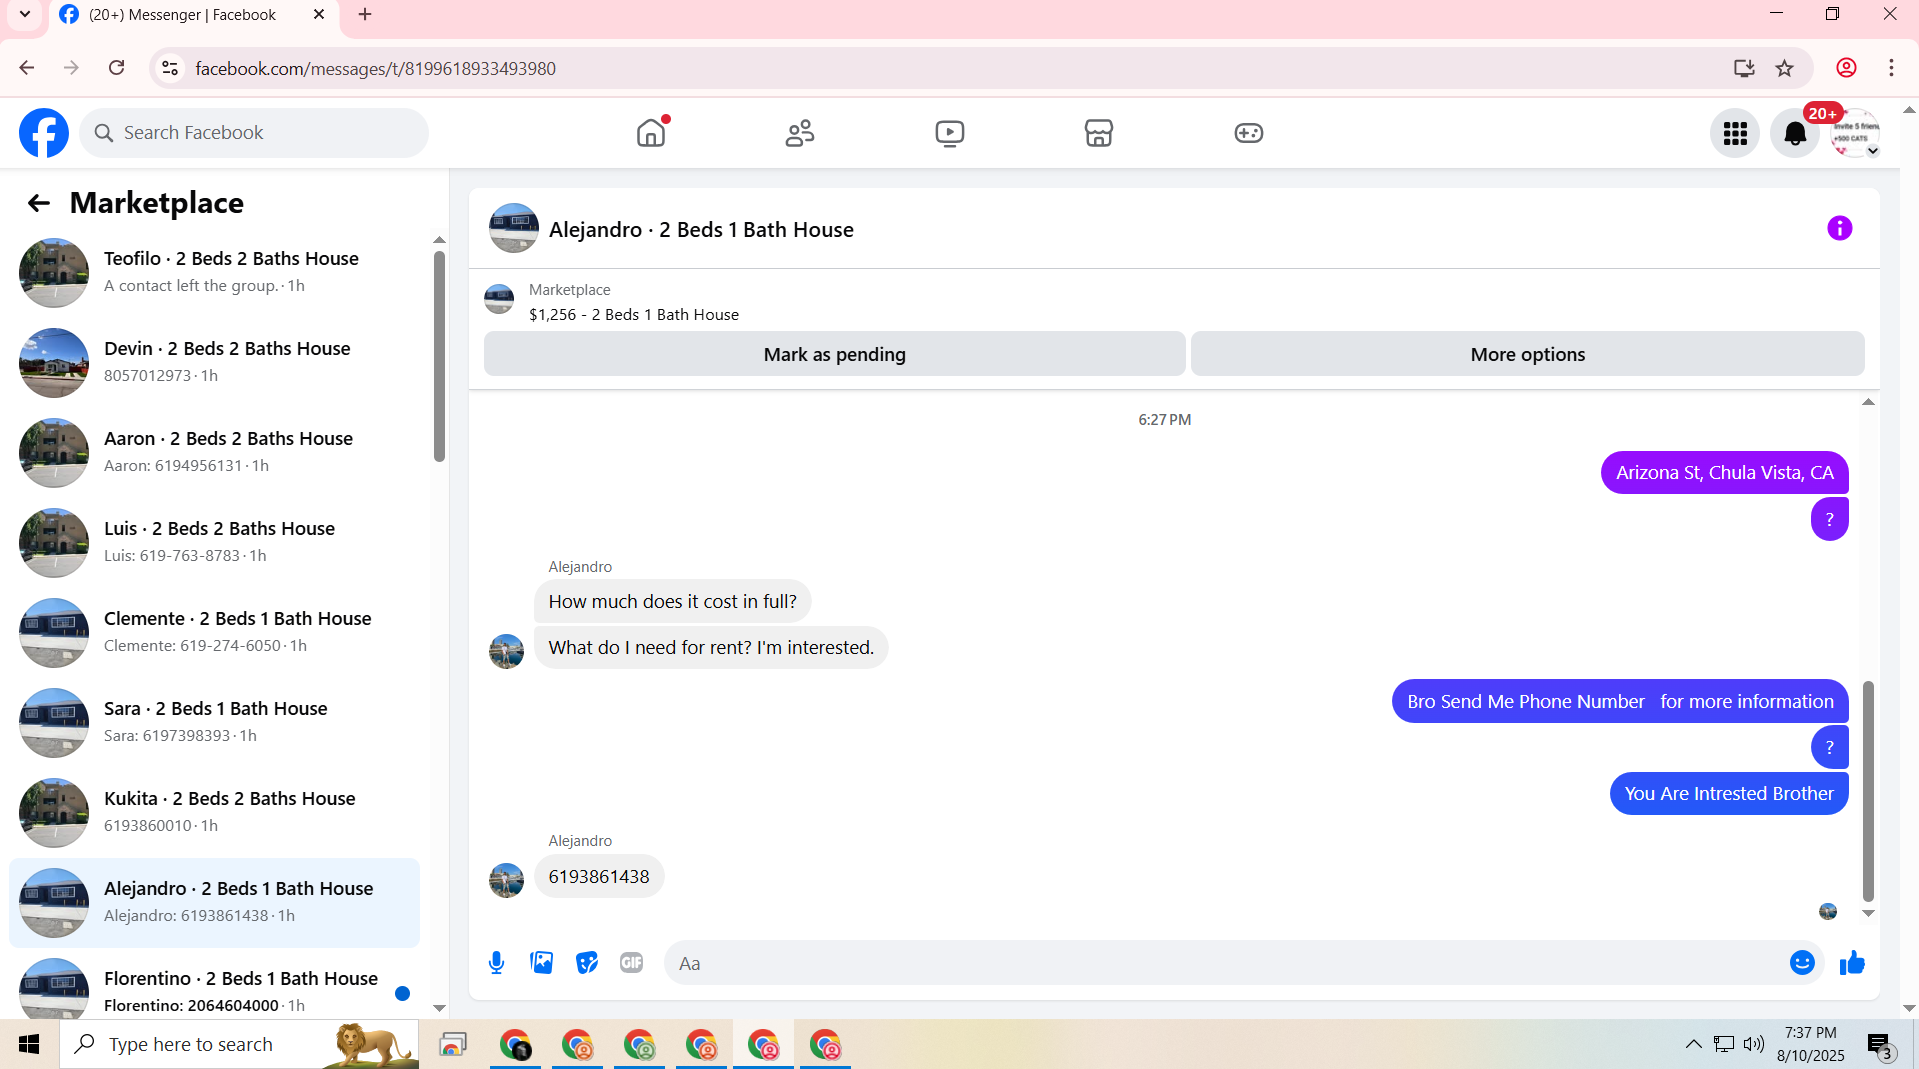Open Devin 2 Beds 2 Baths conversation
1919x1069 pixels.
(x=214, y=362)
